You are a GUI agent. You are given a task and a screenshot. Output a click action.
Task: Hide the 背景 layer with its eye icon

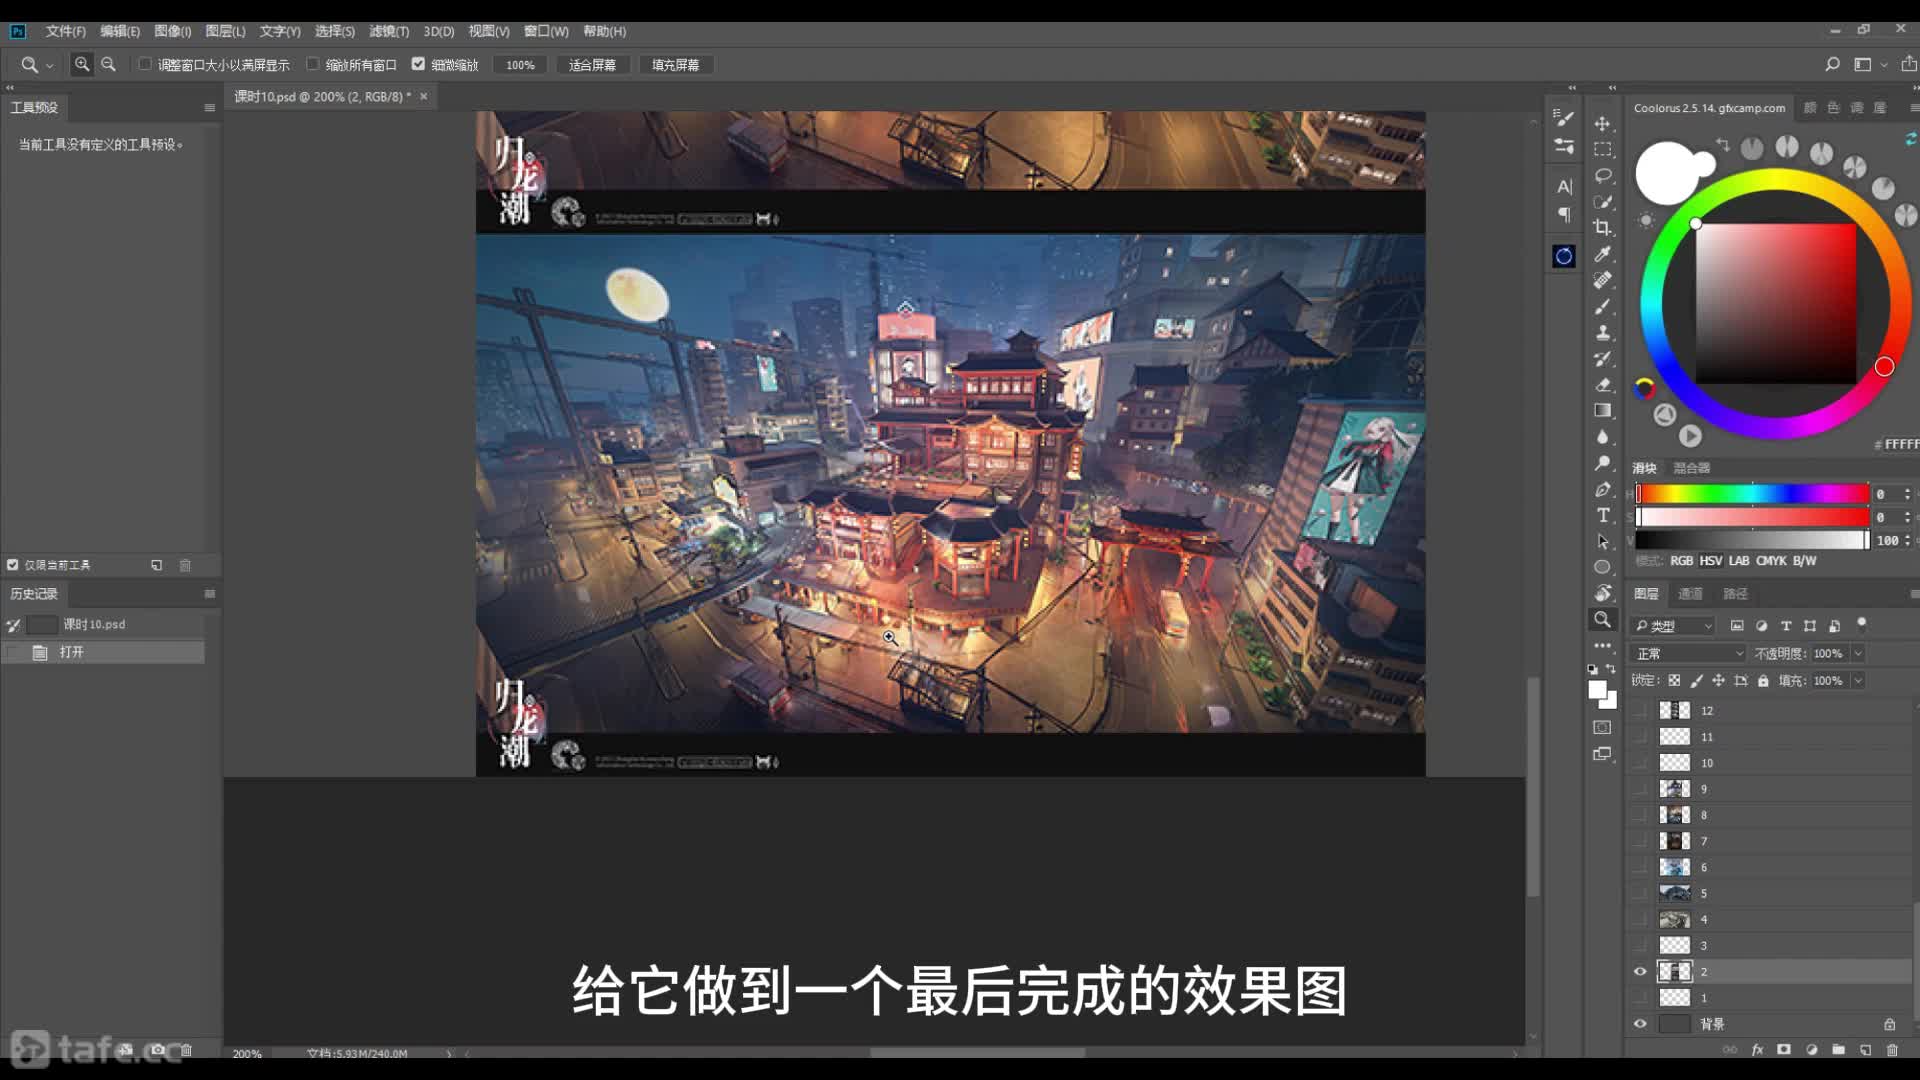click(1640, 1024)
